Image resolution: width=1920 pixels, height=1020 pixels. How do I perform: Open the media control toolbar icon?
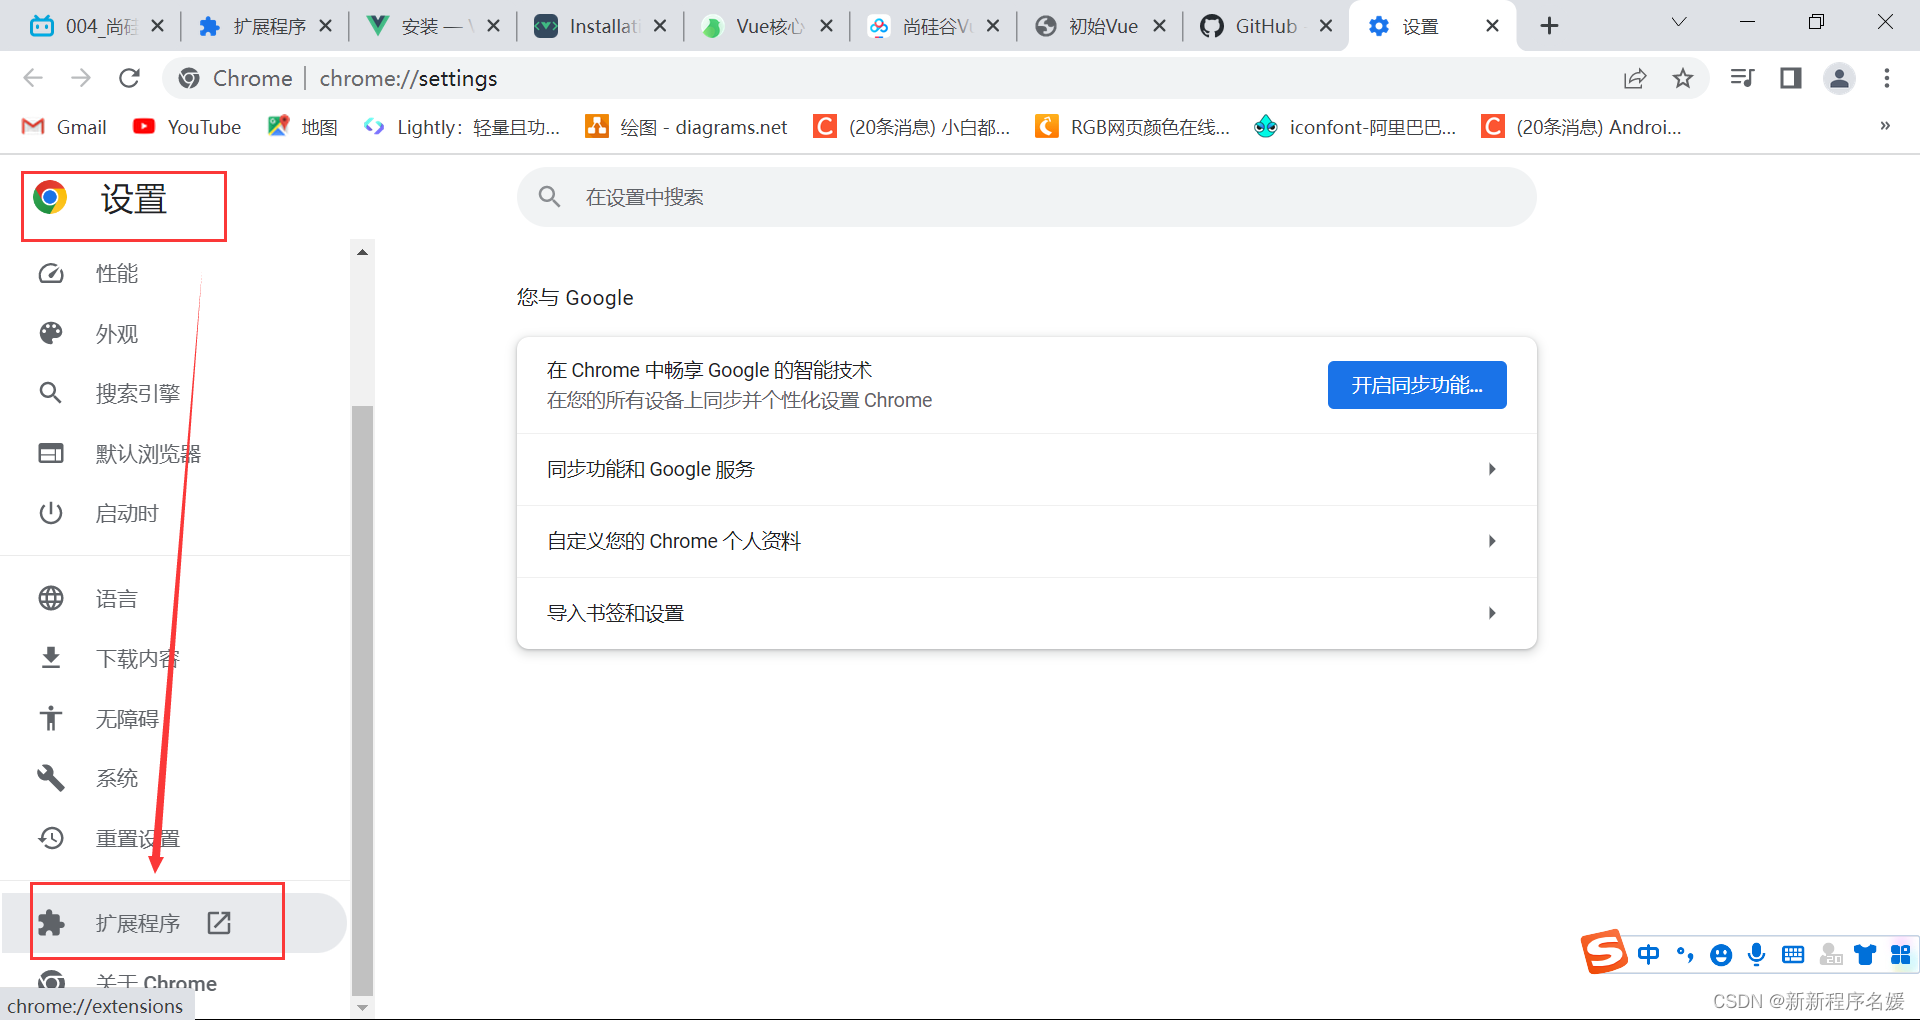(1742, 78)
